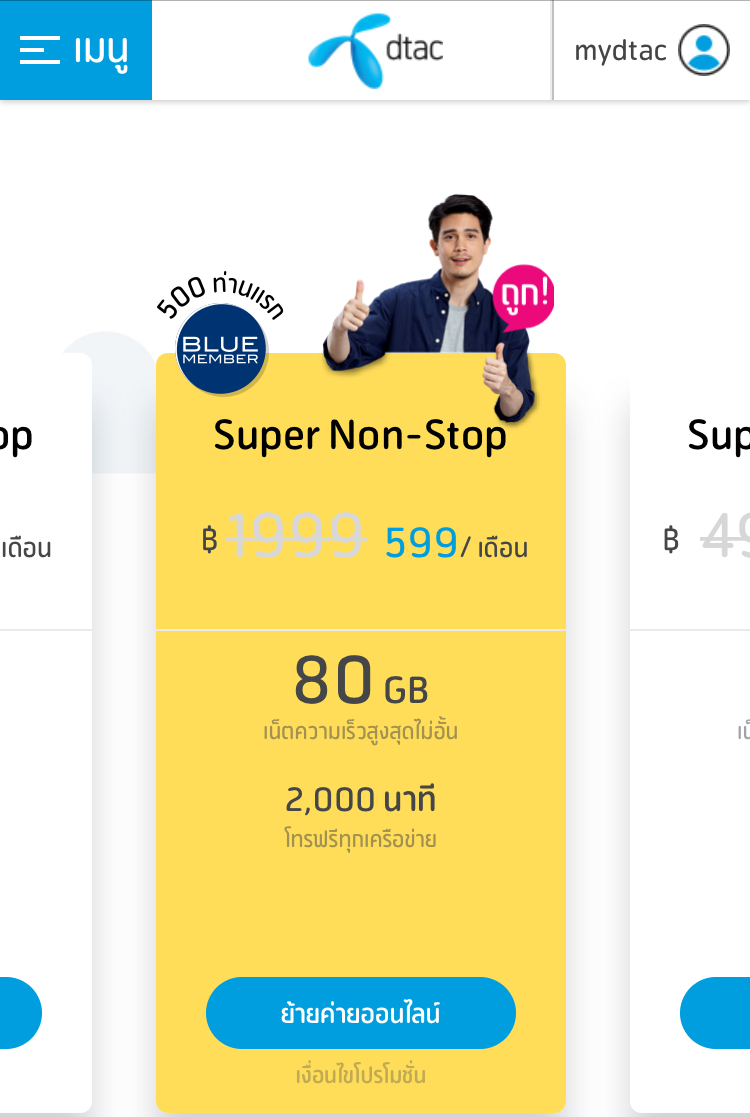The height and width of the screenshot is (1117, 750).
Task: Select the mydtac text in header
Action: pyautogui.click(x=620, y=51)
